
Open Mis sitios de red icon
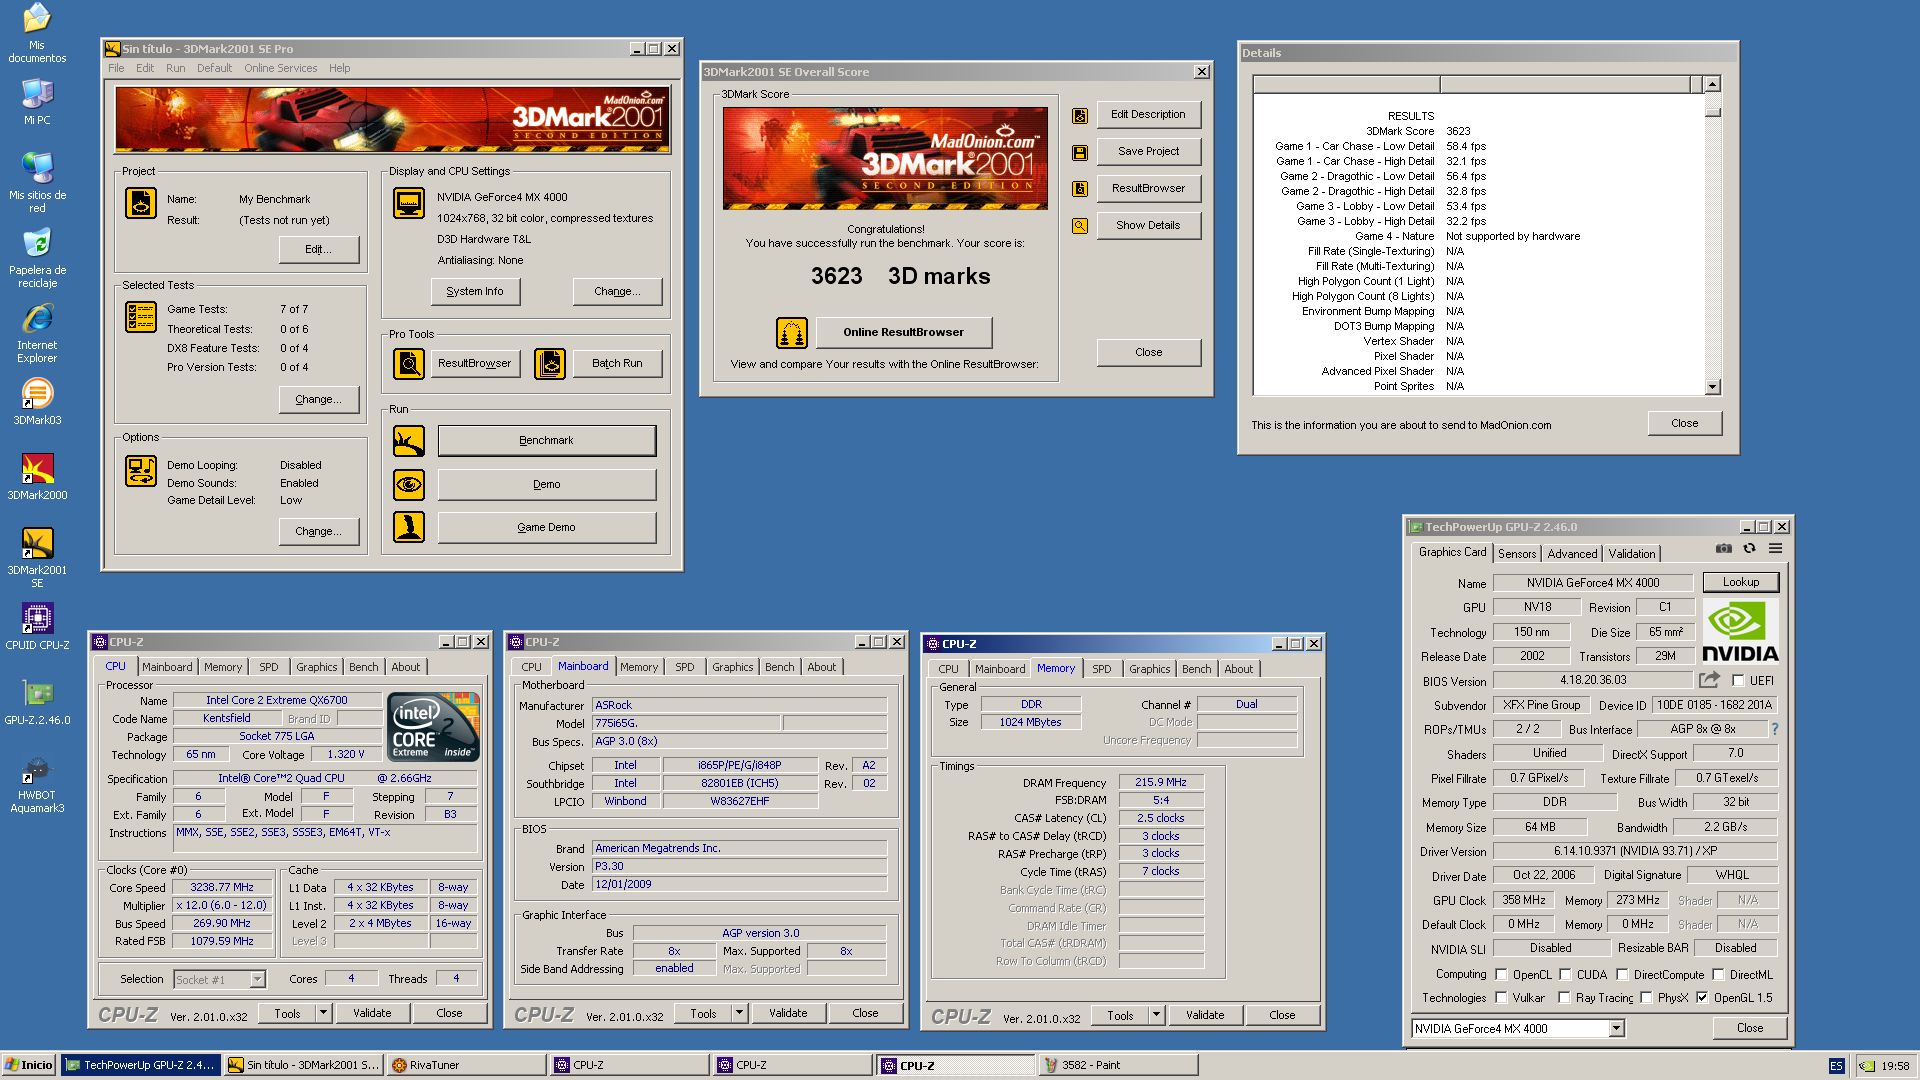37,182
